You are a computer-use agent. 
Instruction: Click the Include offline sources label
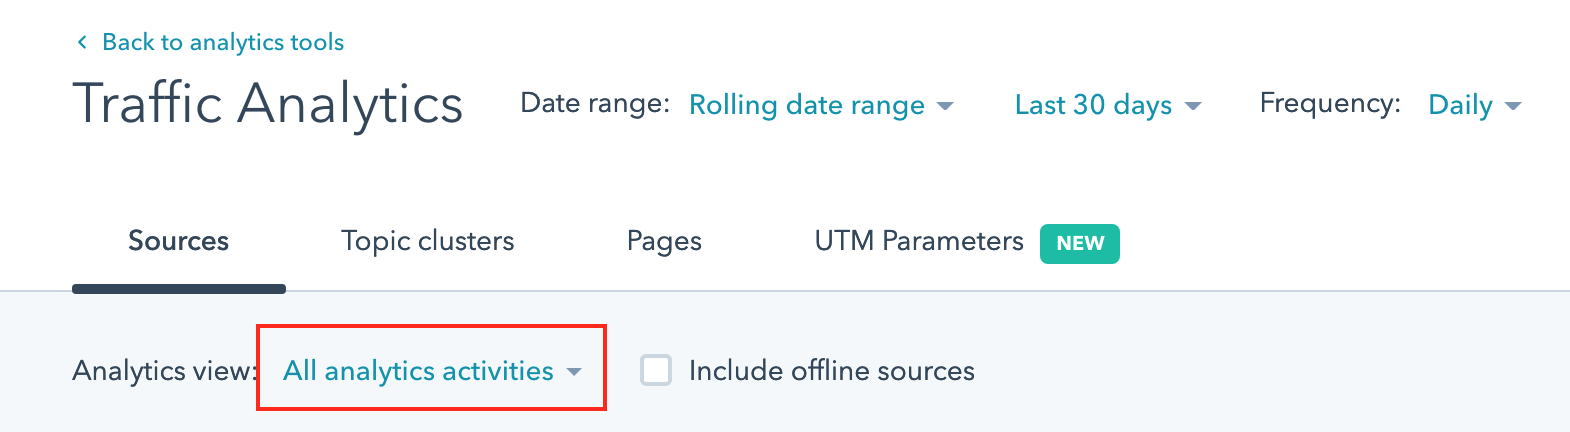pyautogui.click(x=831, y=371)
